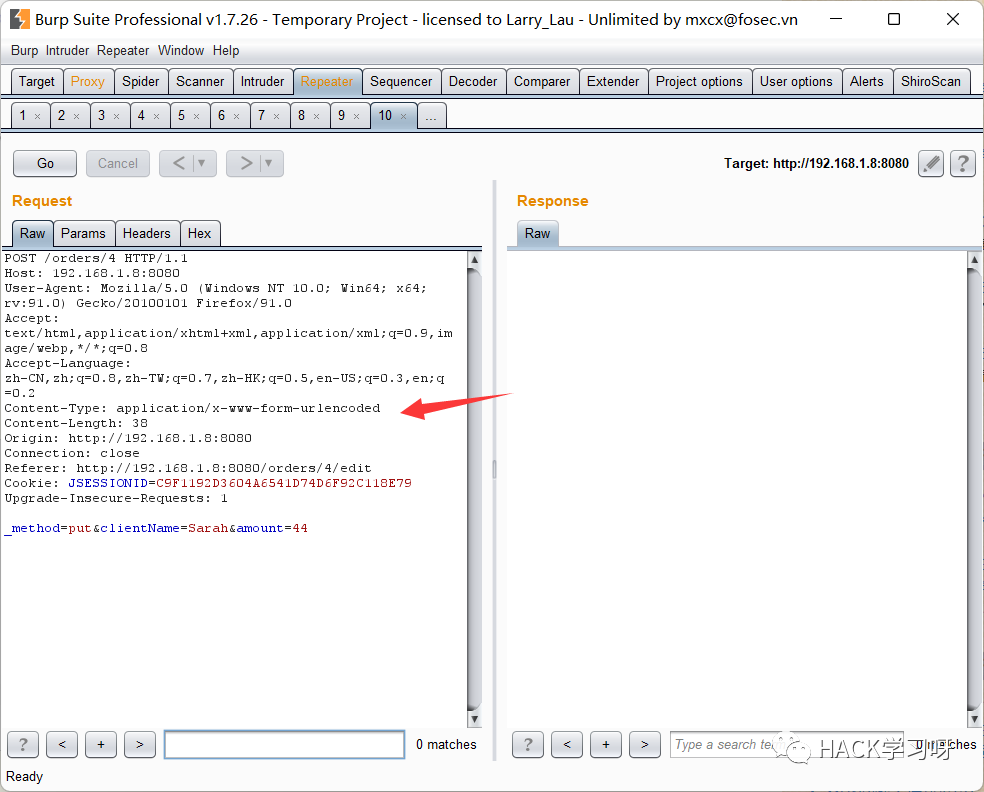
Task: Click the request pane scroll up arrow
Action: (475, 259)
